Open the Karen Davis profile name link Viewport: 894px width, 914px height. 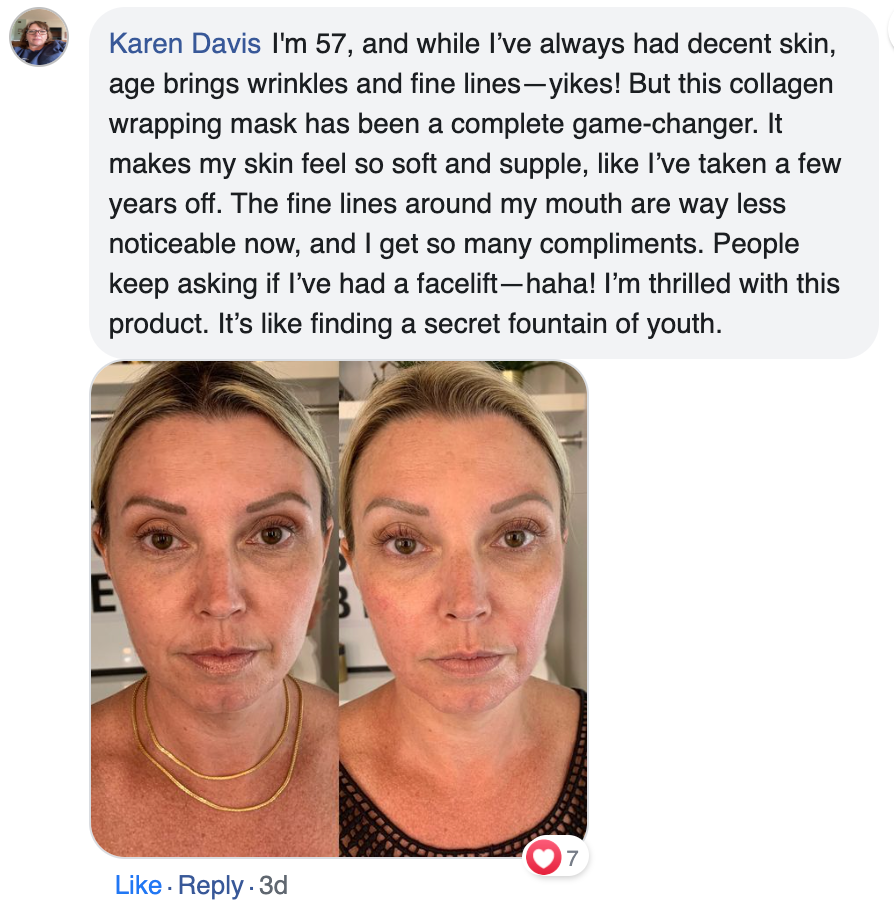tap(185, 44)
